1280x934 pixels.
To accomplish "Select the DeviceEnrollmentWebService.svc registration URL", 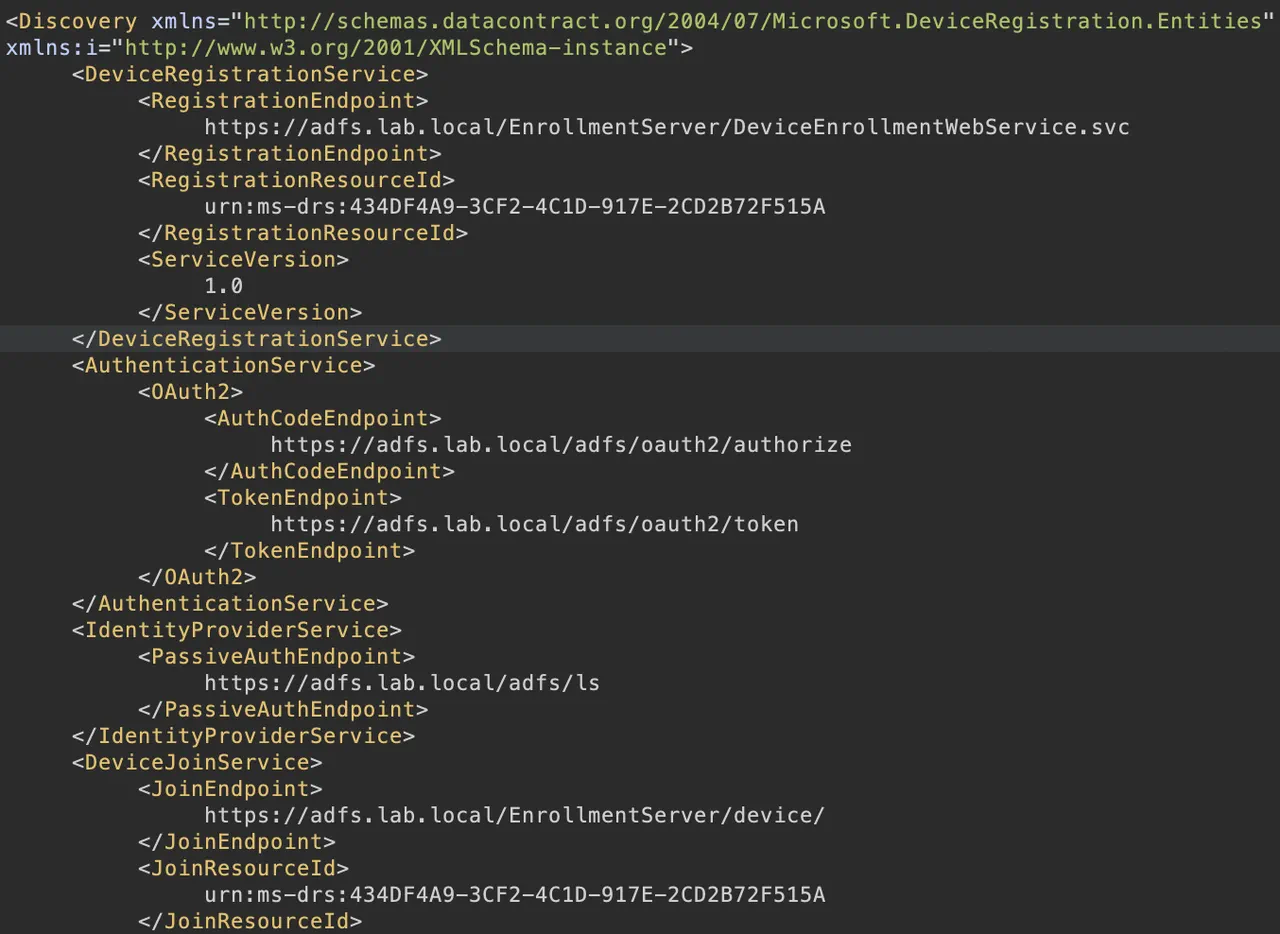I will coord(667,127).
